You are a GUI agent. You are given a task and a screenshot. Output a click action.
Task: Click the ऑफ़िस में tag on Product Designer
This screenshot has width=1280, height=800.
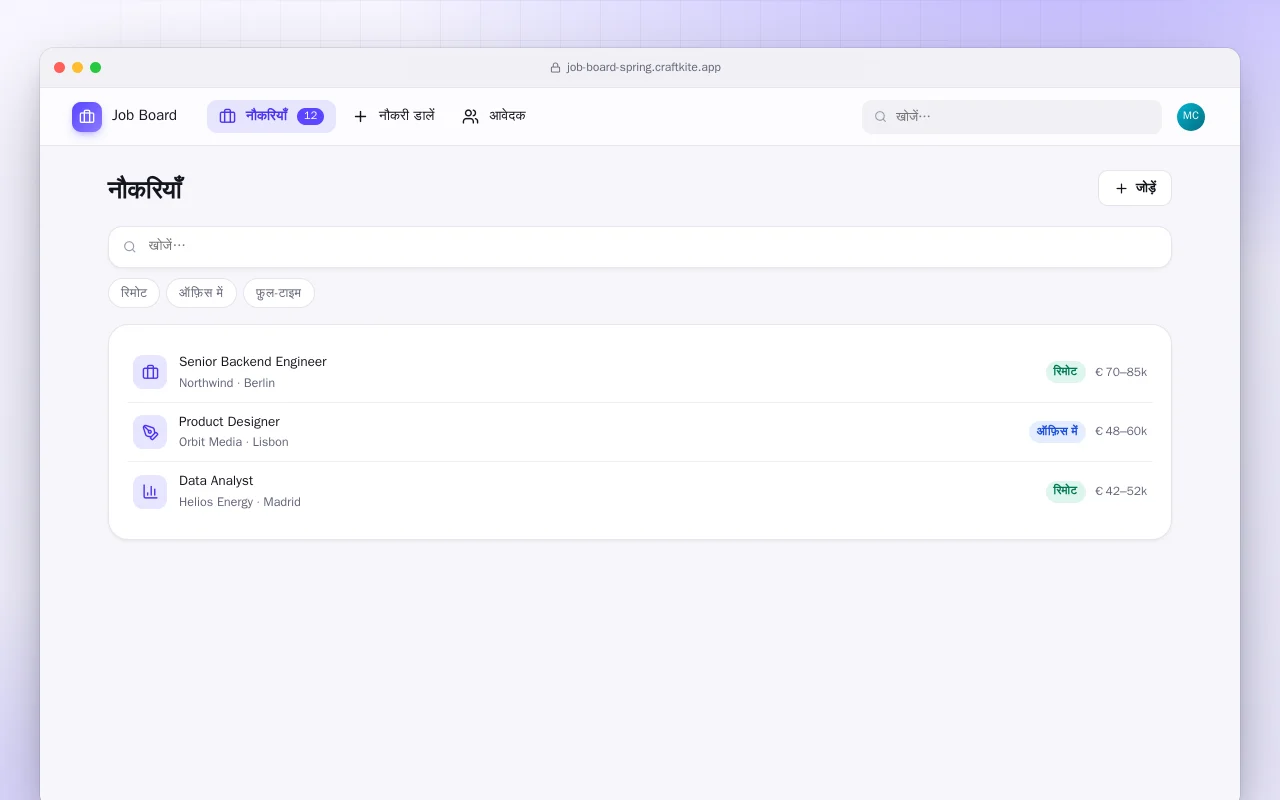point(1057,432)
